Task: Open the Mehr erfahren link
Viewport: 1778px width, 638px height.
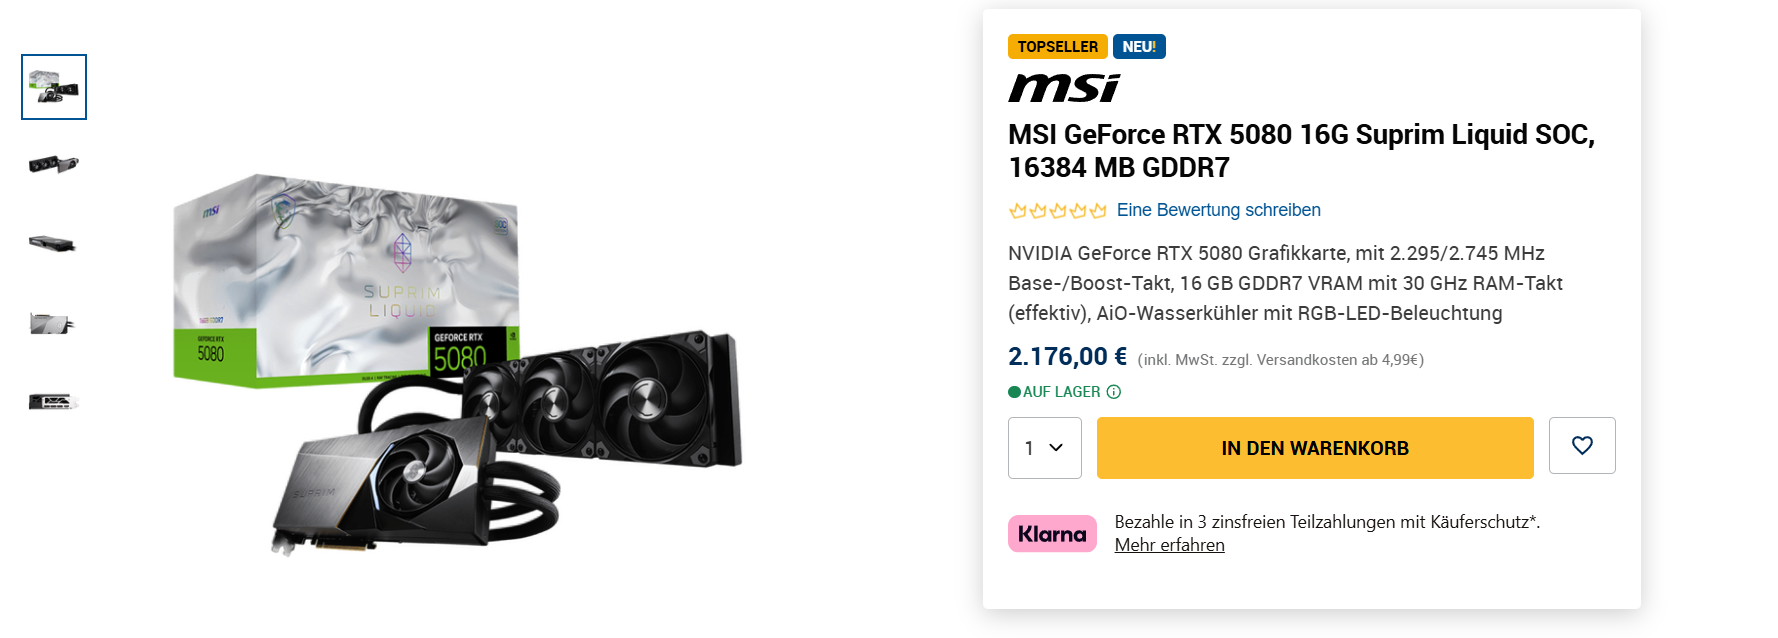Action: tap(1170, 545)
